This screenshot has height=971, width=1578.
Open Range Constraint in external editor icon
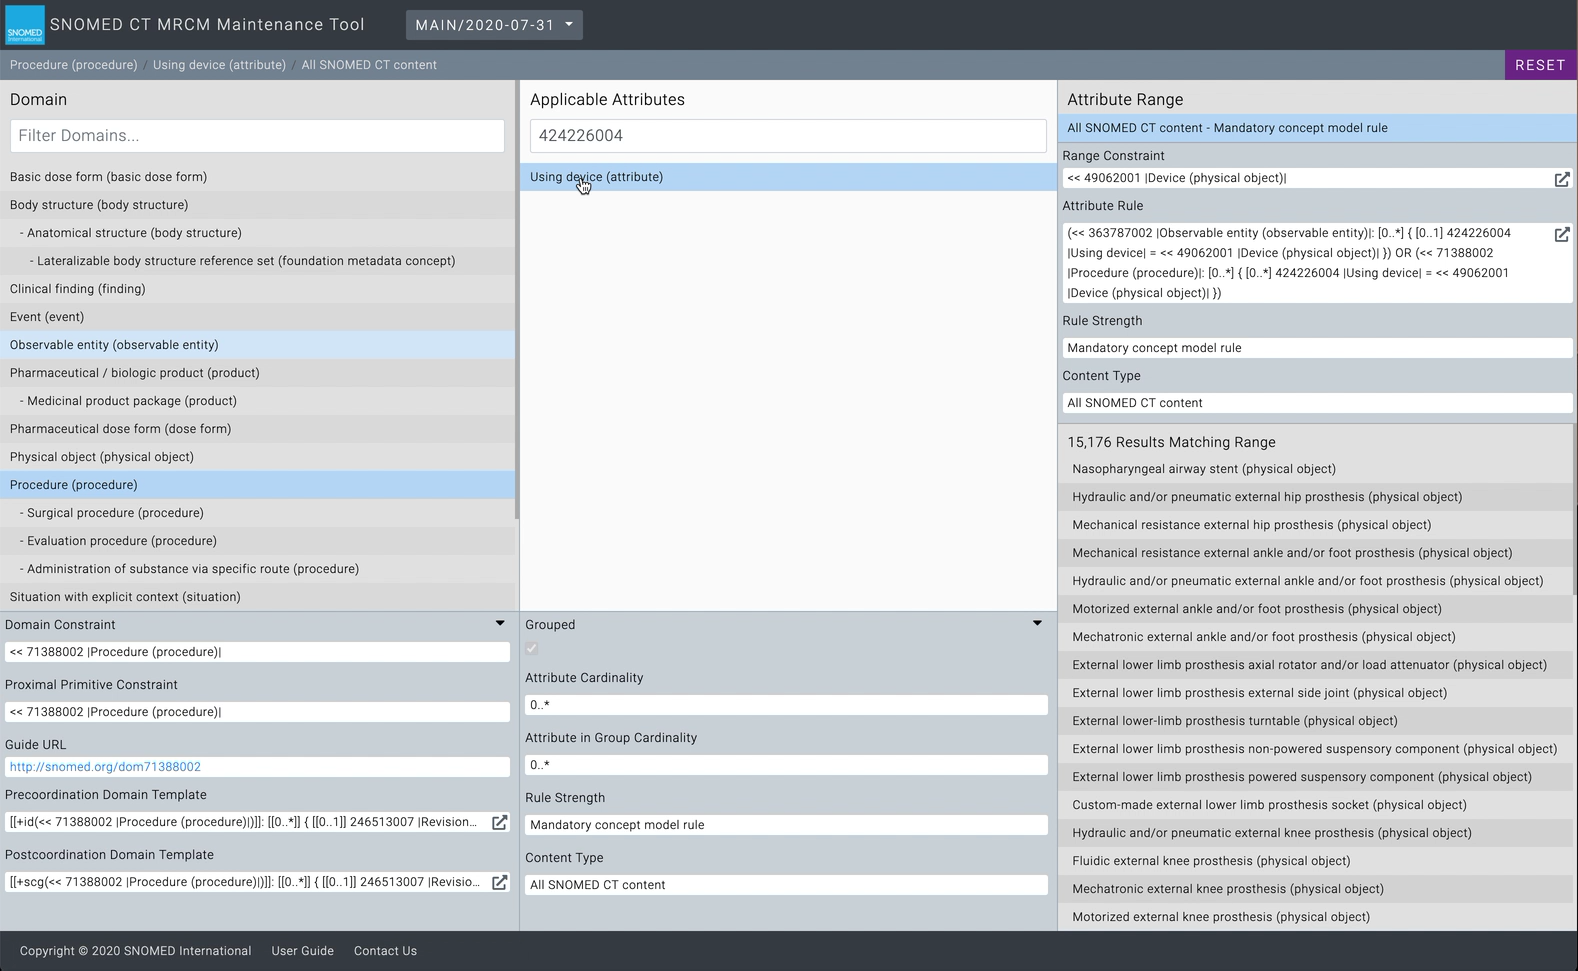tap(1561, 179)
